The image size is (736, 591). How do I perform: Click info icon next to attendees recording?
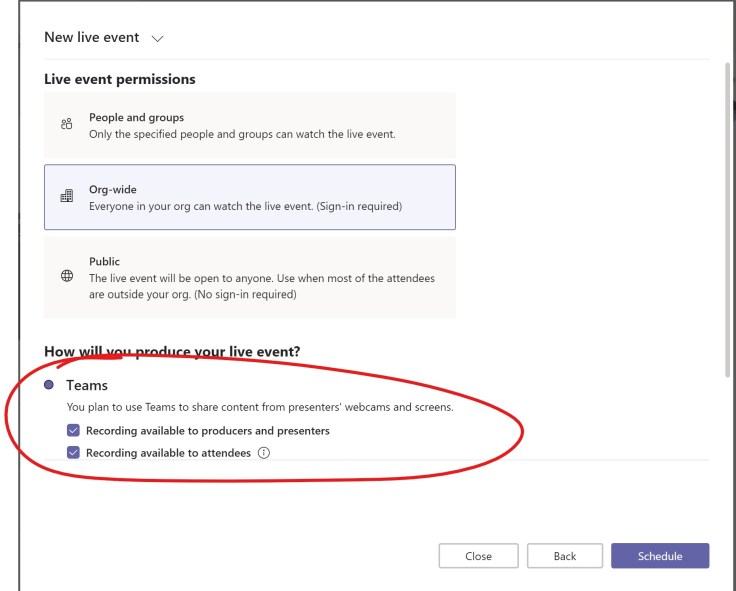[x=264, y=453]
